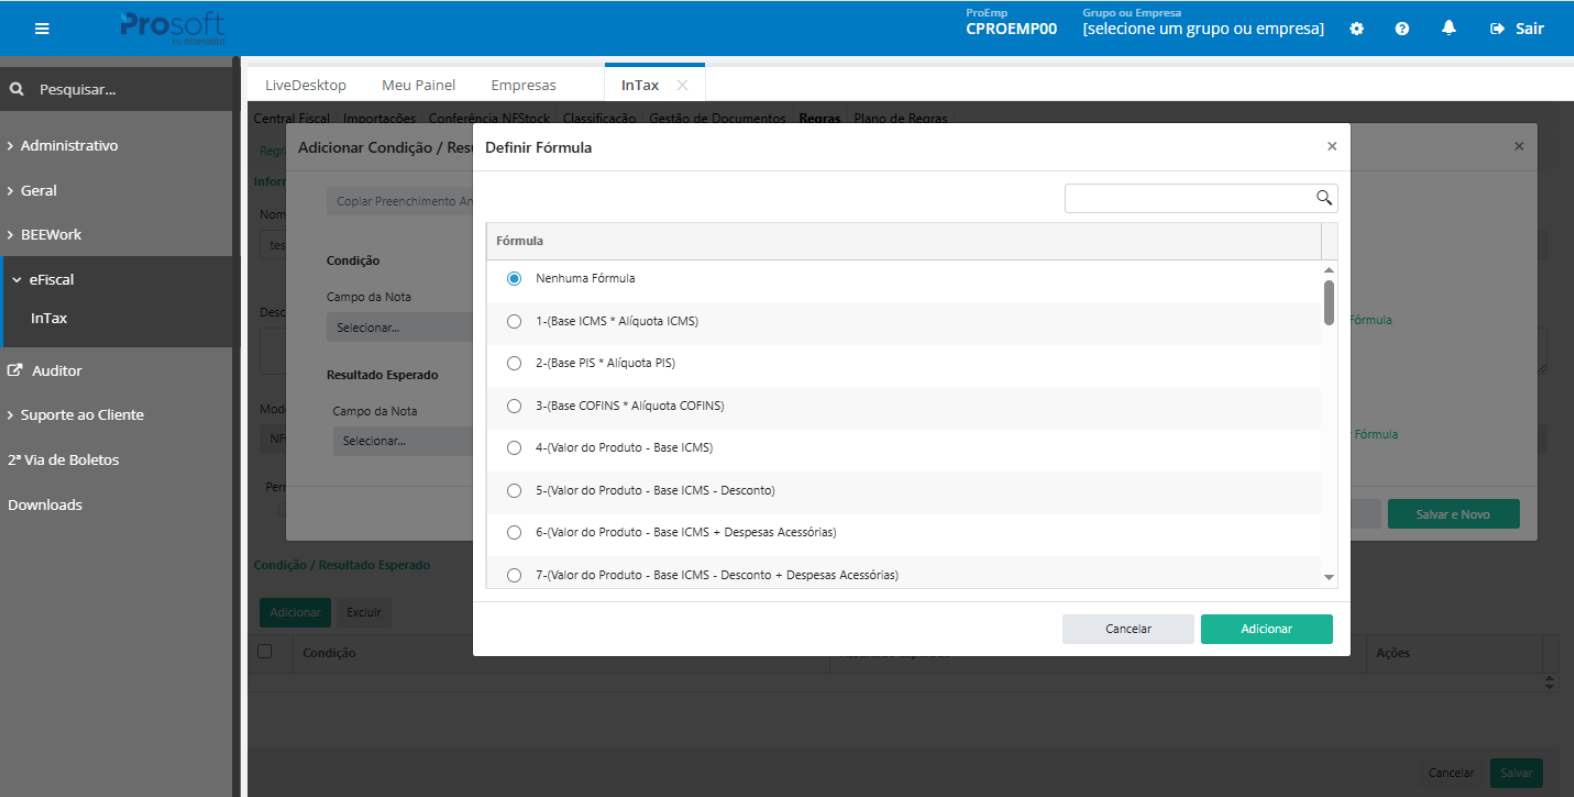
Task: Select formula 1-(Base ICMS * Alíquota ICMS)
Action: 514,321
